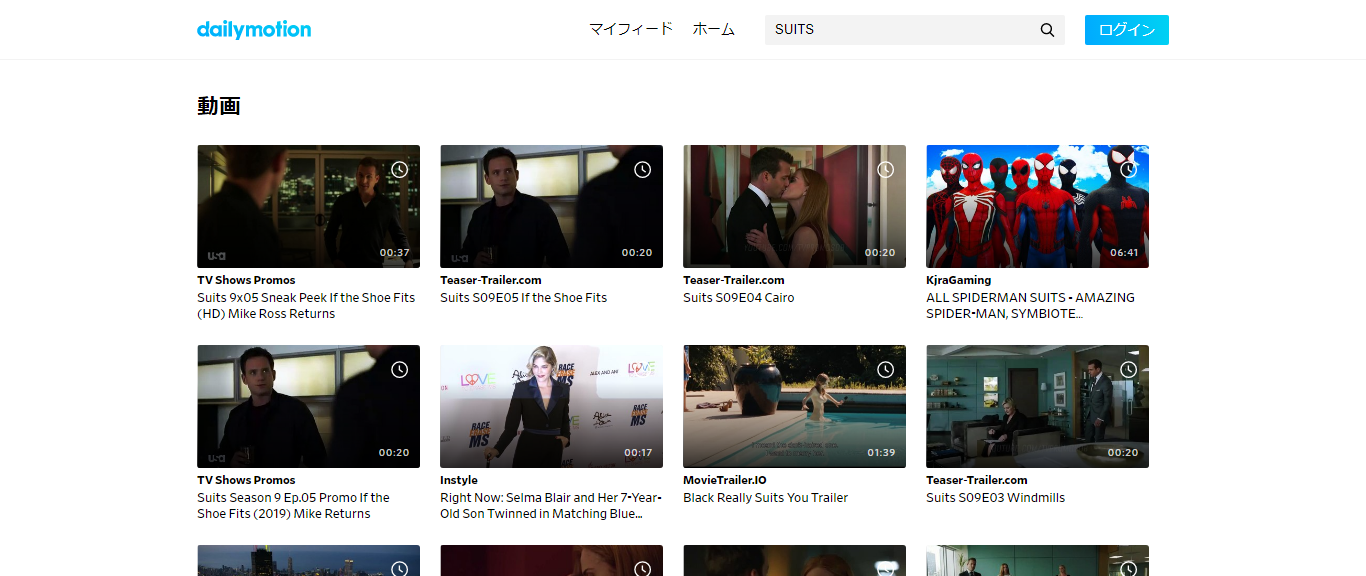Add the Suits Season 9 Ep.05 Promo video to Watch Later

[x=399, y=370]
